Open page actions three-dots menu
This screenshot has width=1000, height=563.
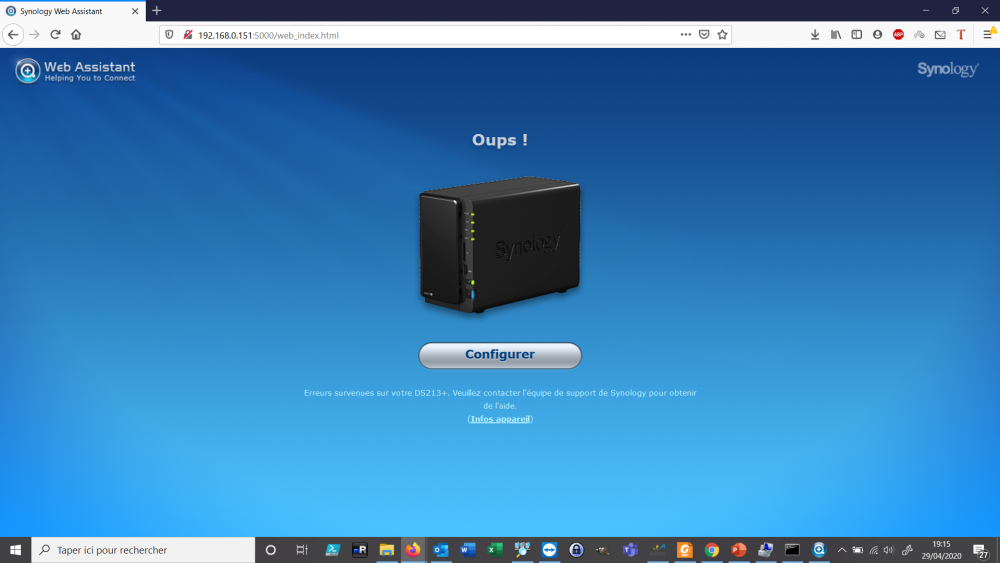(686, 35)
